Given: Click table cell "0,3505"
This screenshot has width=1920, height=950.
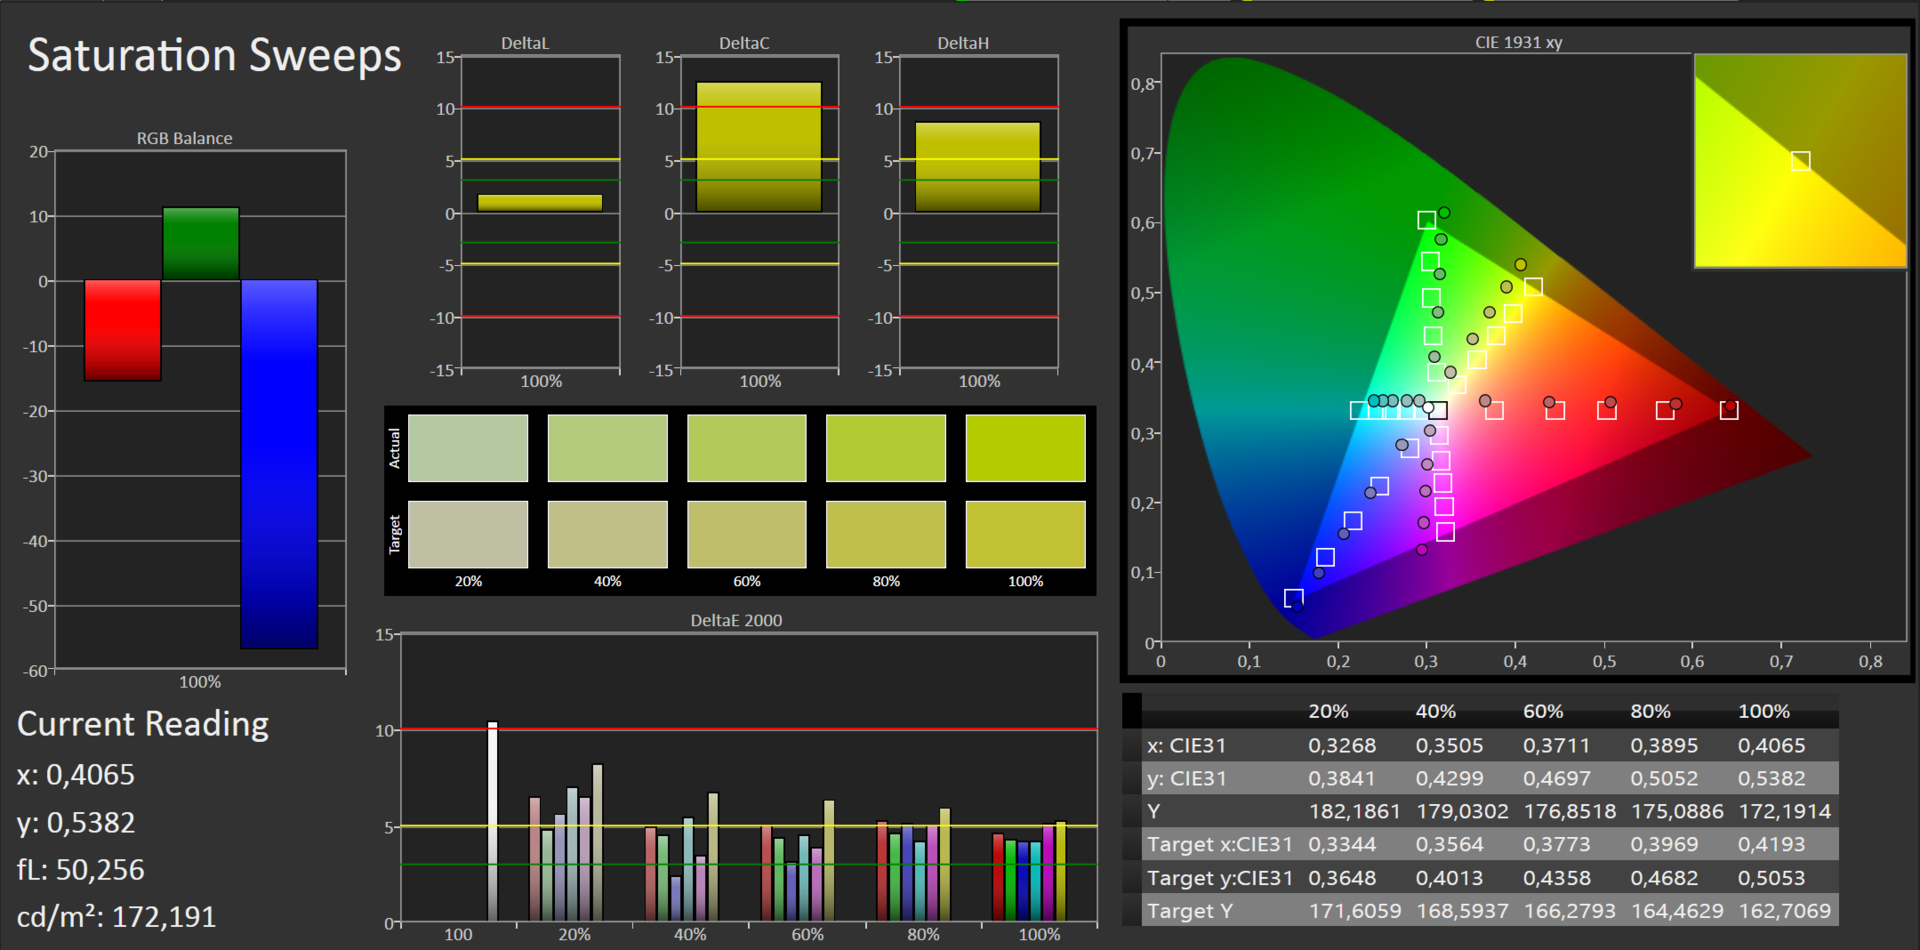Looking at the screenshot, I should coord(1450,745).
